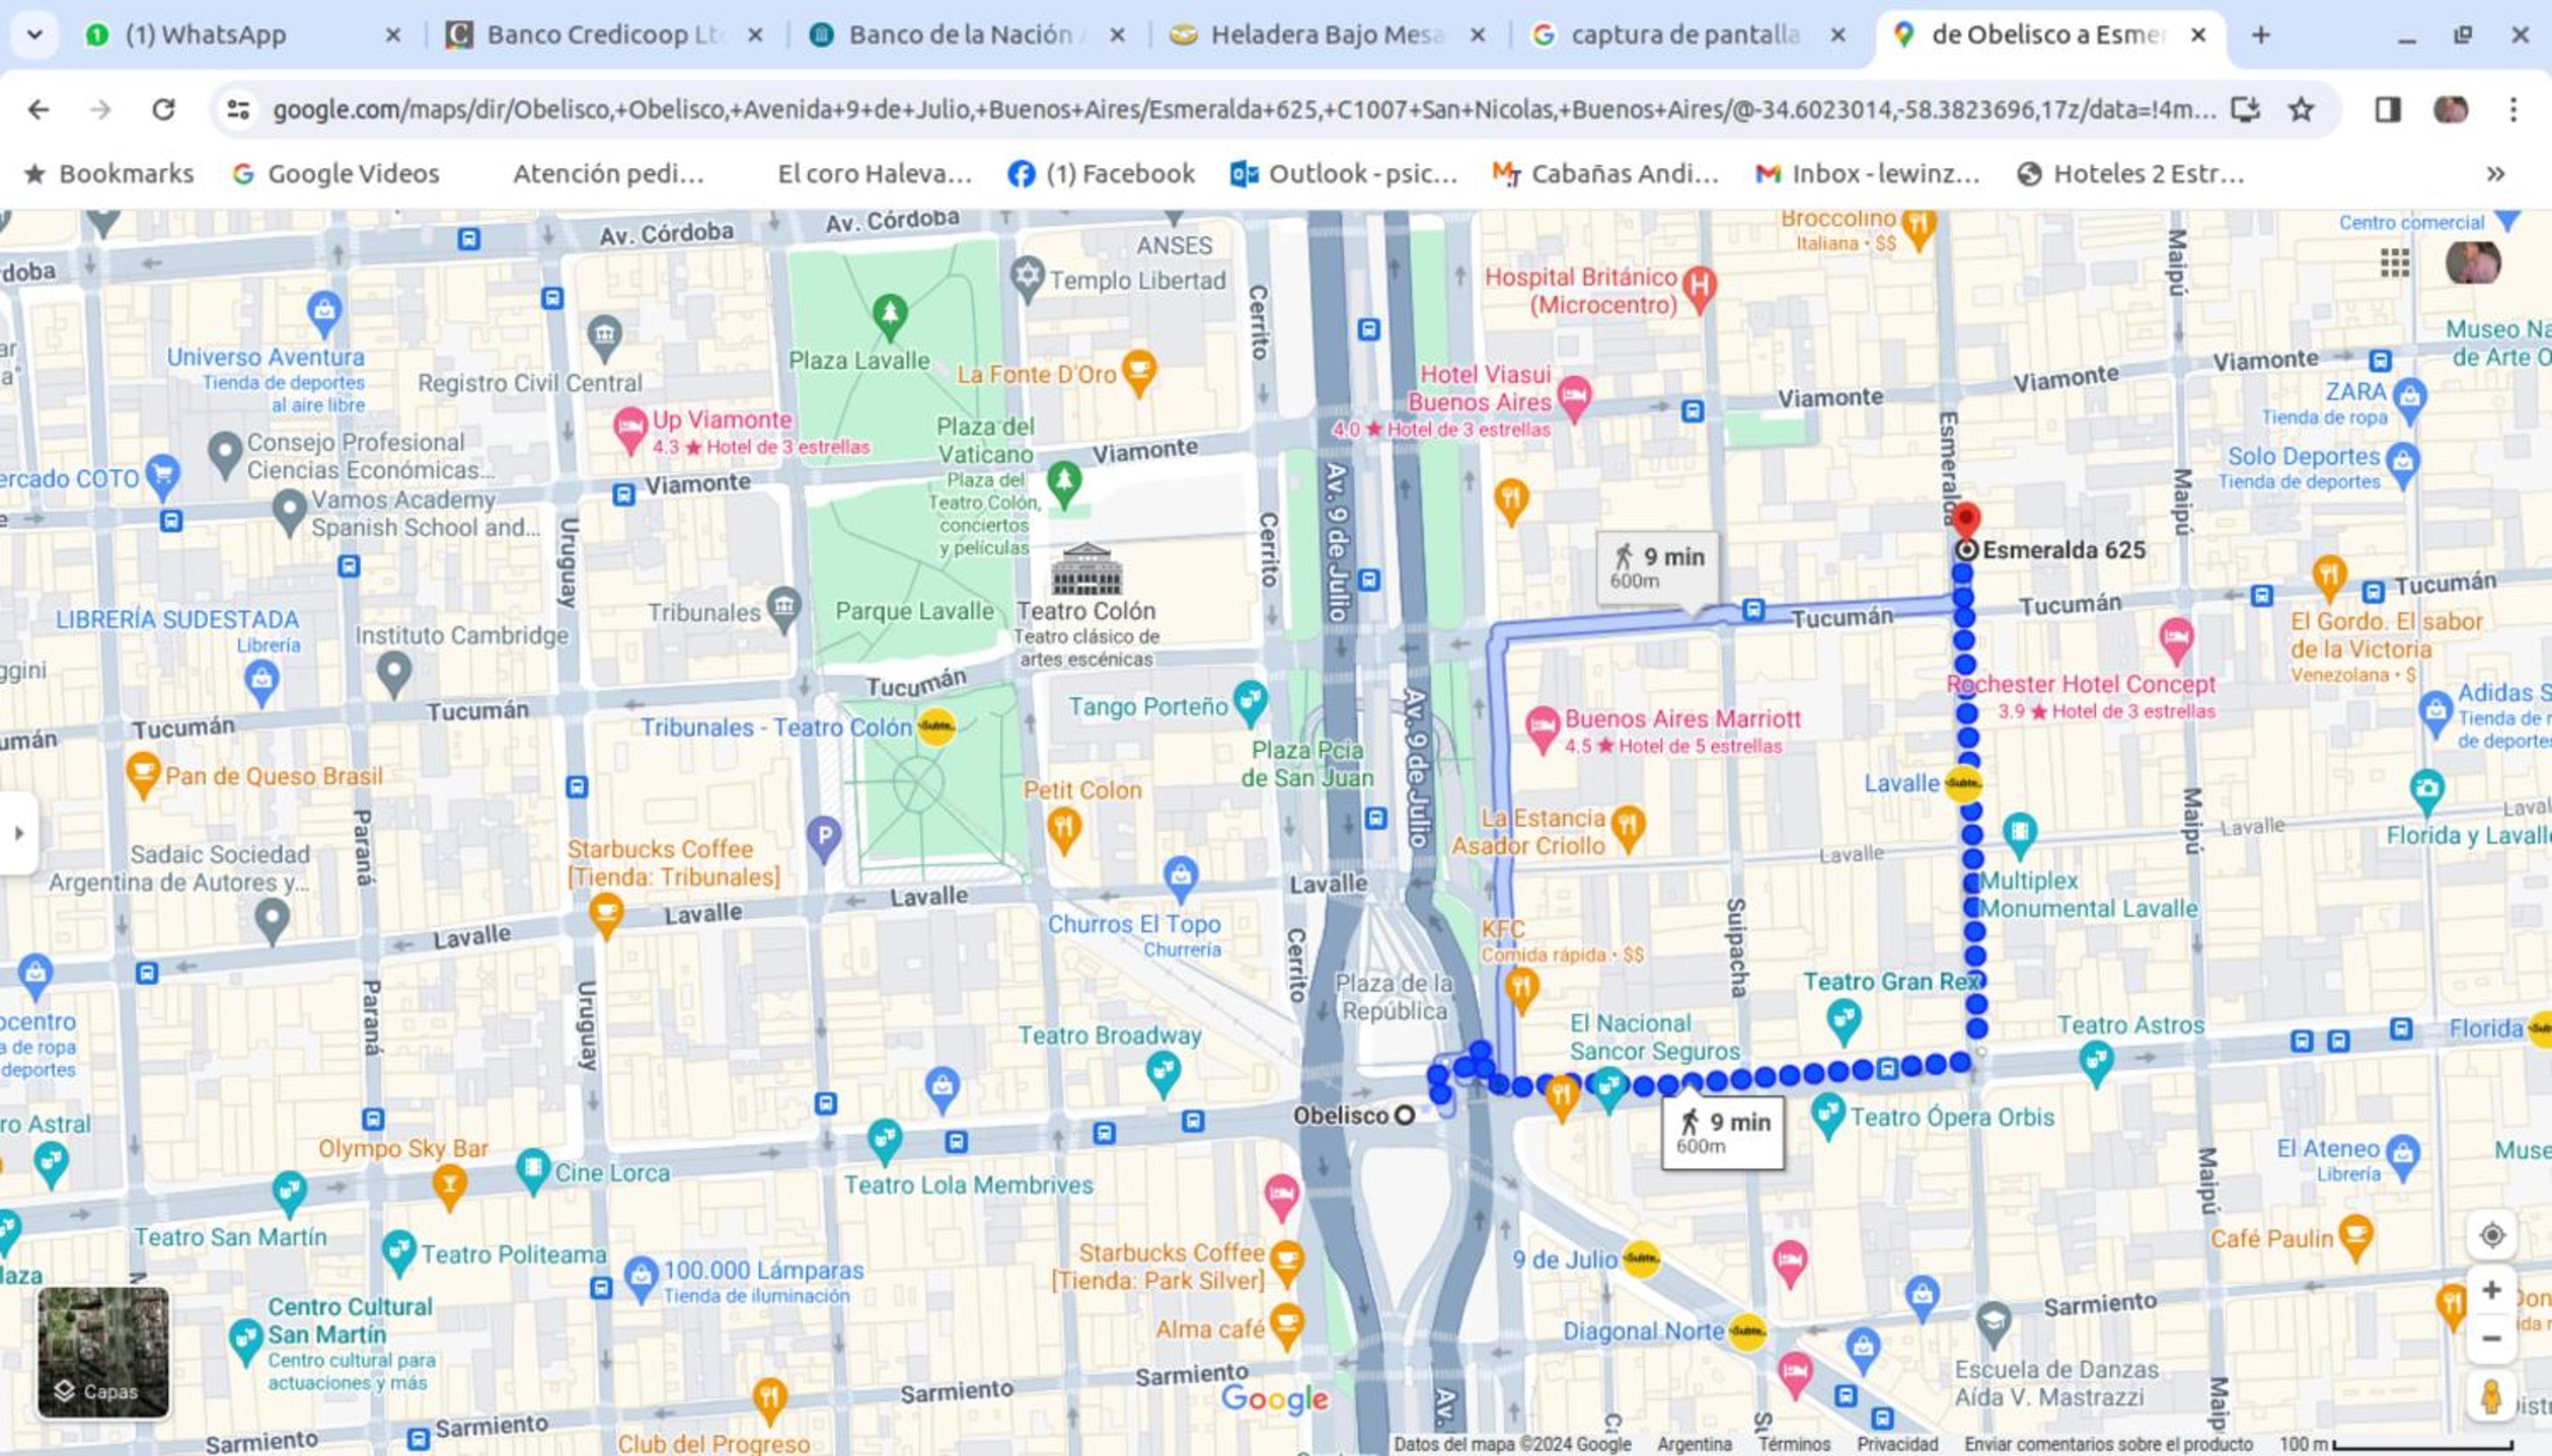This screenshot has height=1456, width=2552.
Task: Open the Outlook bookmark
Action: 1344,174
